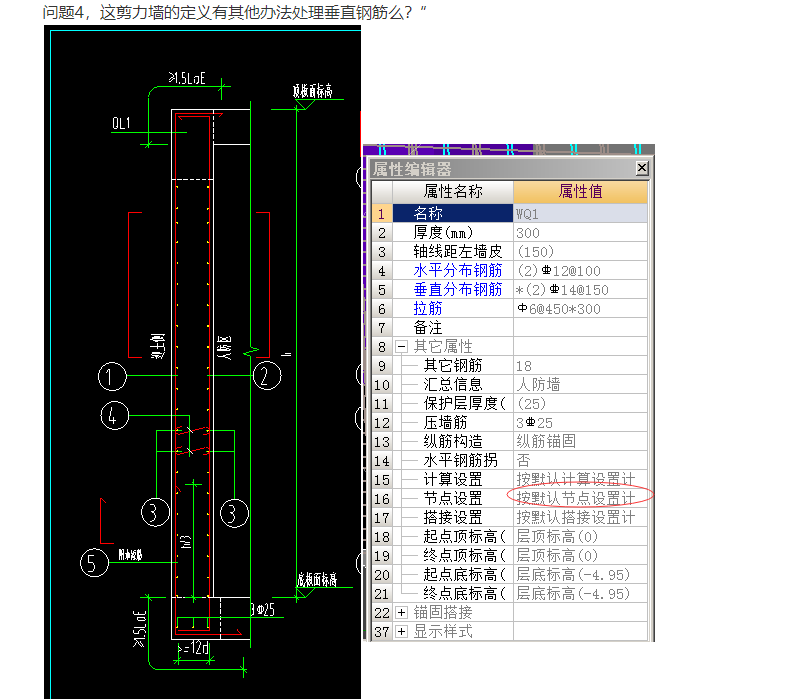Screen dimensions: 799x699
Task: Click the >=12d dimension text
Action: click(193, 648)
